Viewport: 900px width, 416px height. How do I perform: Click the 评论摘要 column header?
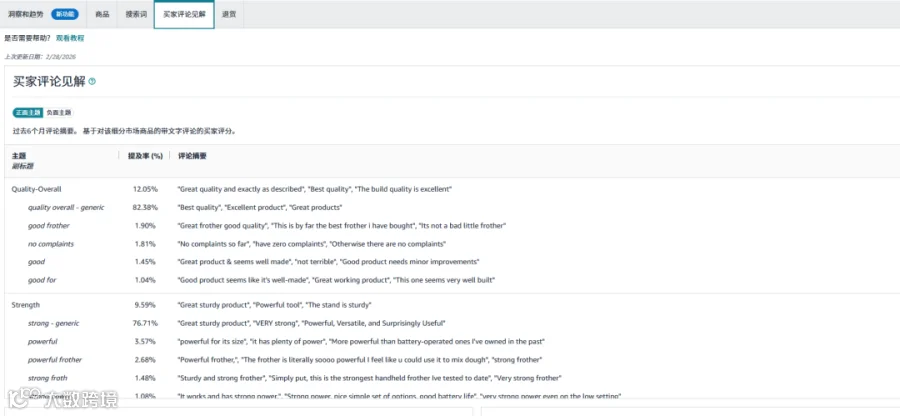[192, 155]
